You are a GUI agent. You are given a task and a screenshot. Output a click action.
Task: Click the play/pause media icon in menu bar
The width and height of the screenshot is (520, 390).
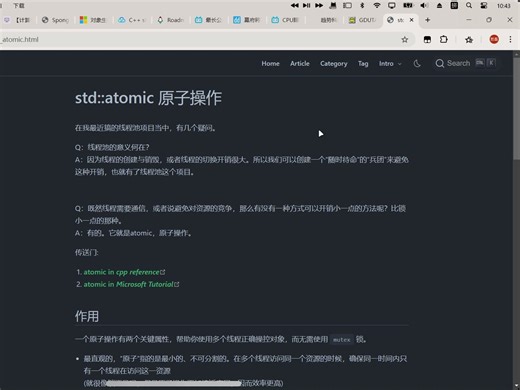click(307, 5)
